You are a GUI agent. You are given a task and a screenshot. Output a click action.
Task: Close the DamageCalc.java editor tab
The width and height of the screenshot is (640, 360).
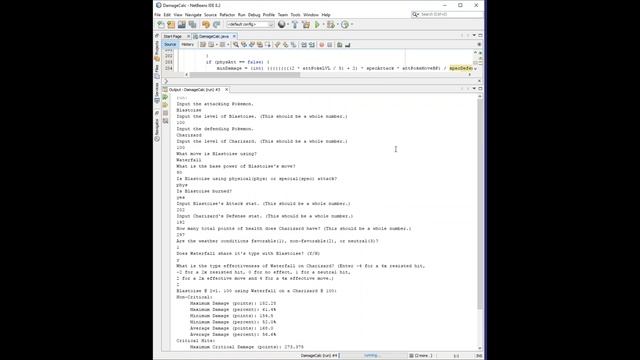pos(234,36)
